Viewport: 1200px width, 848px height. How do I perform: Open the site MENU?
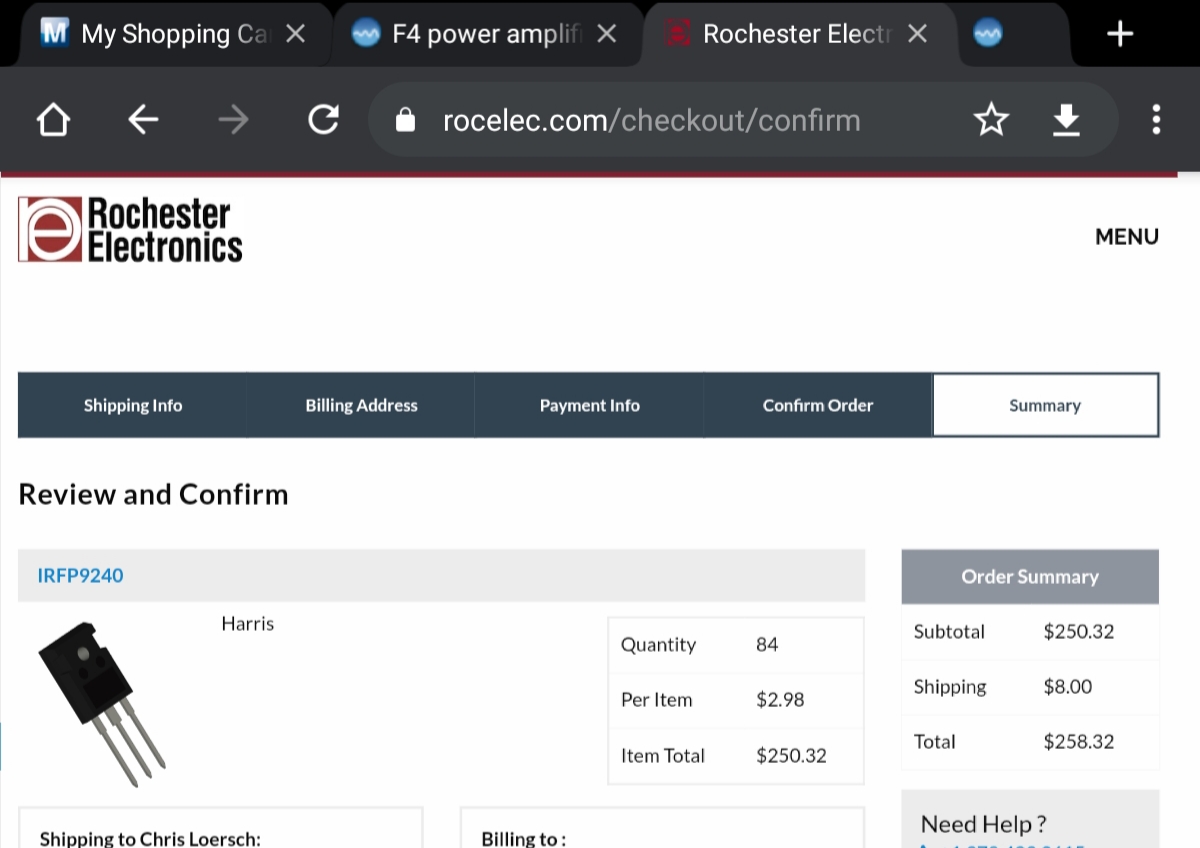pos(1127,237)
